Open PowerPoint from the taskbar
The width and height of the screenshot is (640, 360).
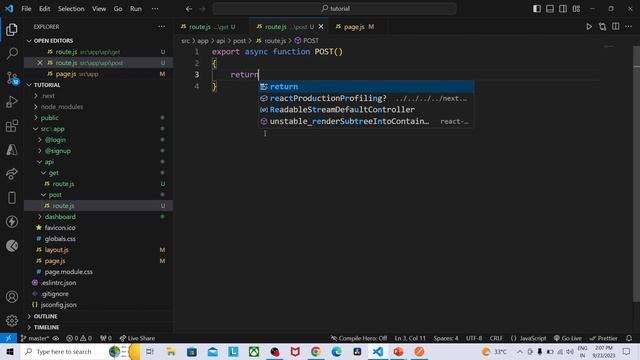tap(398, 351)
